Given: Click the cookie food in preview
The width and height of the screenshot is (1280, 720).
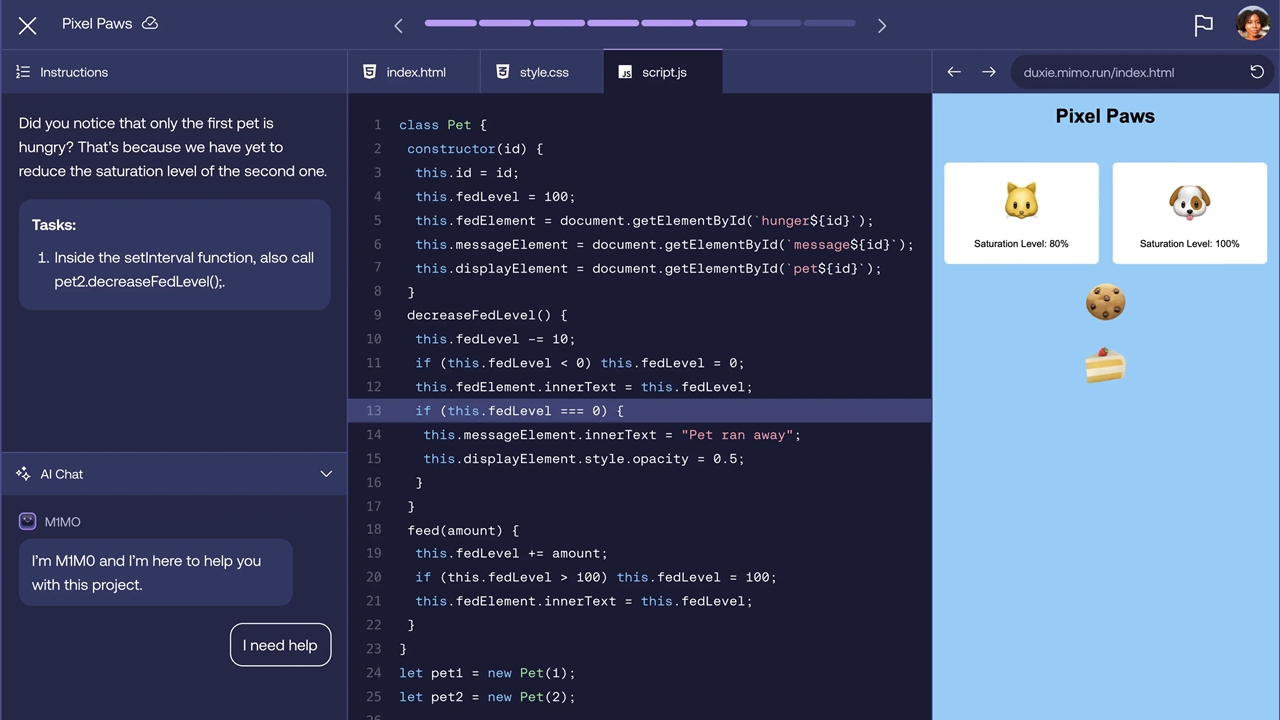Looking at the screenshot, I should tap(1105, 302).
